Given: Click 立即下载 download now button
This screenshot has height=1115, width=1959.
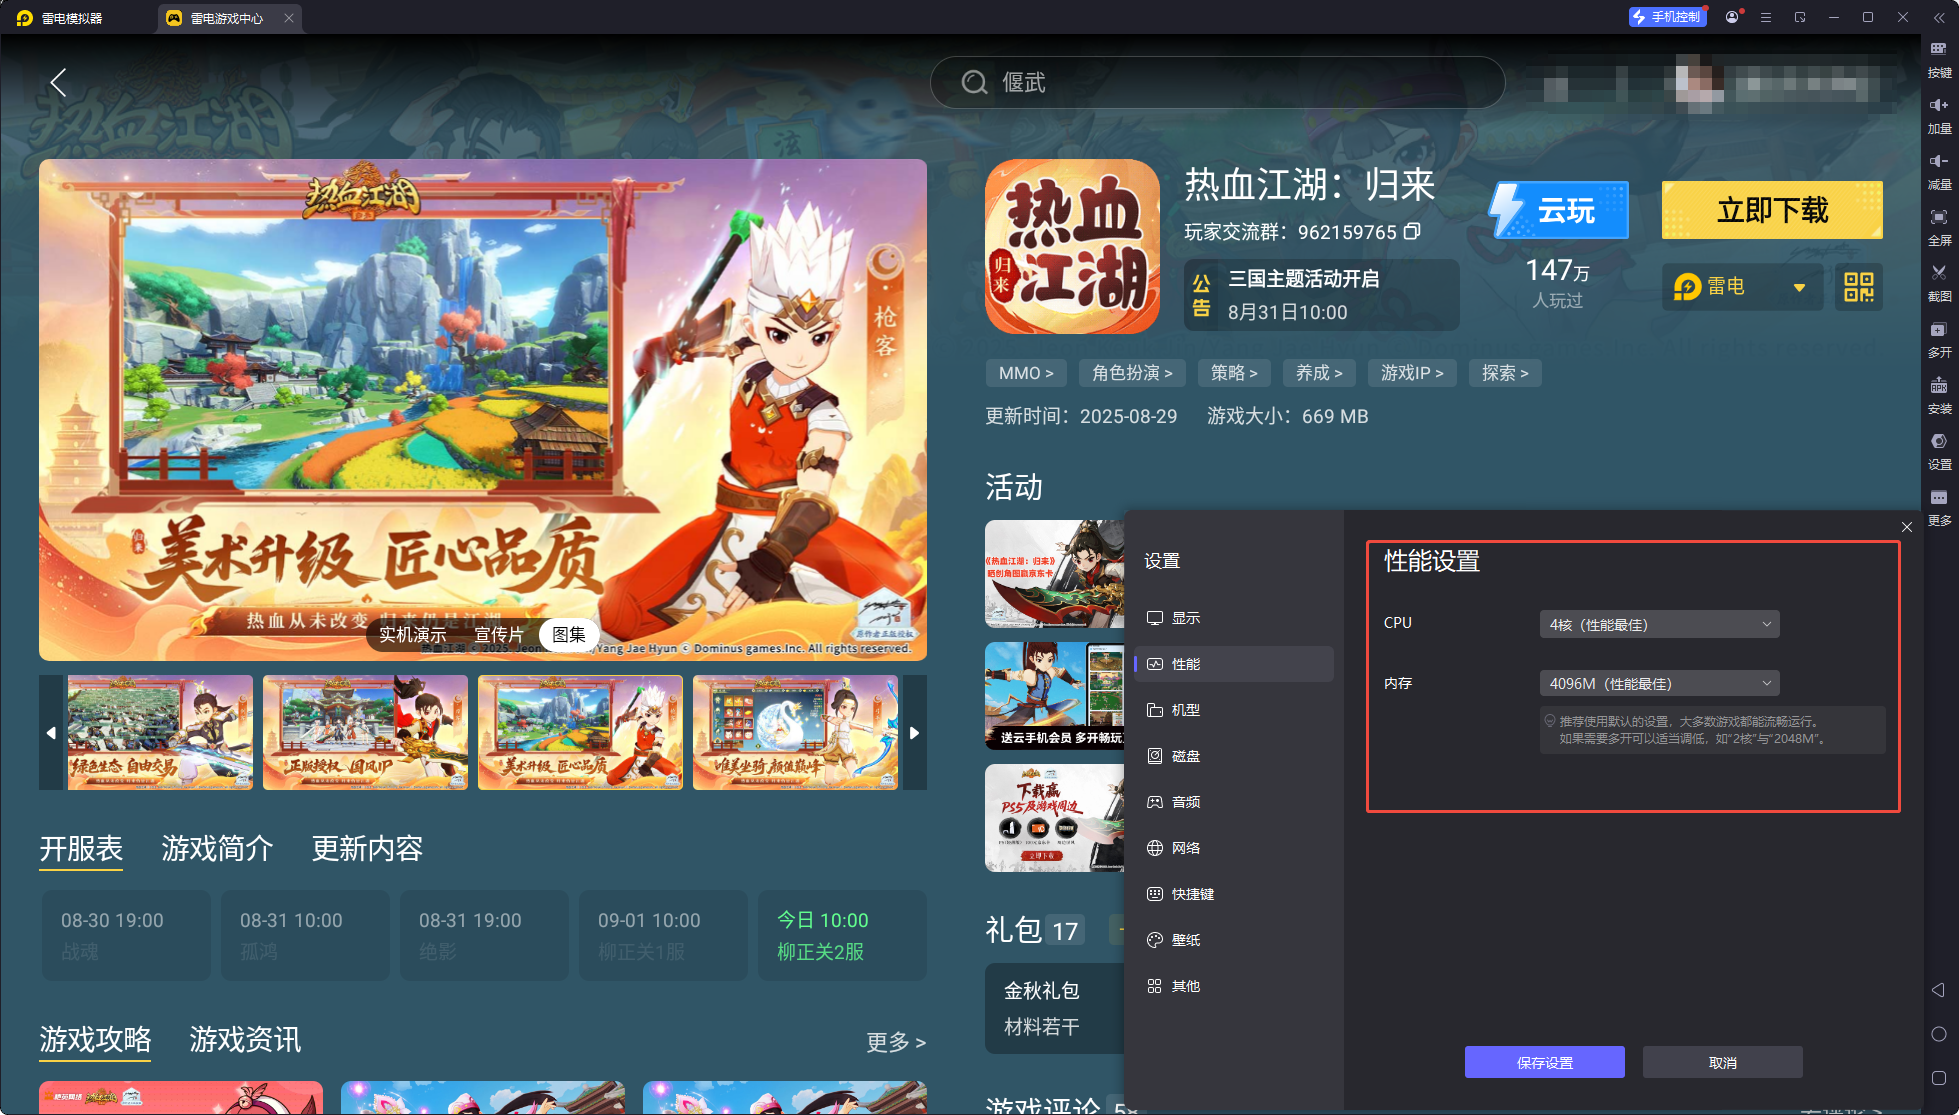Looking at the screenshot, I should click(x=1772, y=210).
